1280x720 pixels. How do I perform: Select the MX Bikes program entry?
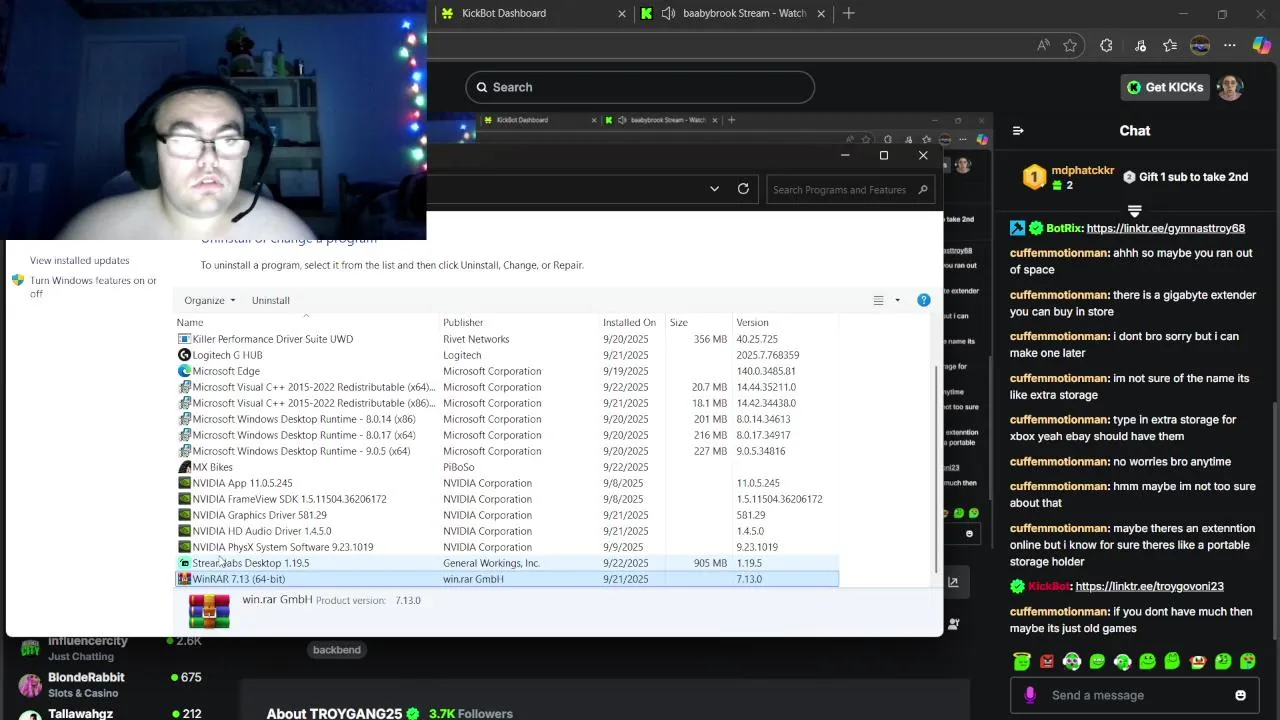click(x=507, y=467)
